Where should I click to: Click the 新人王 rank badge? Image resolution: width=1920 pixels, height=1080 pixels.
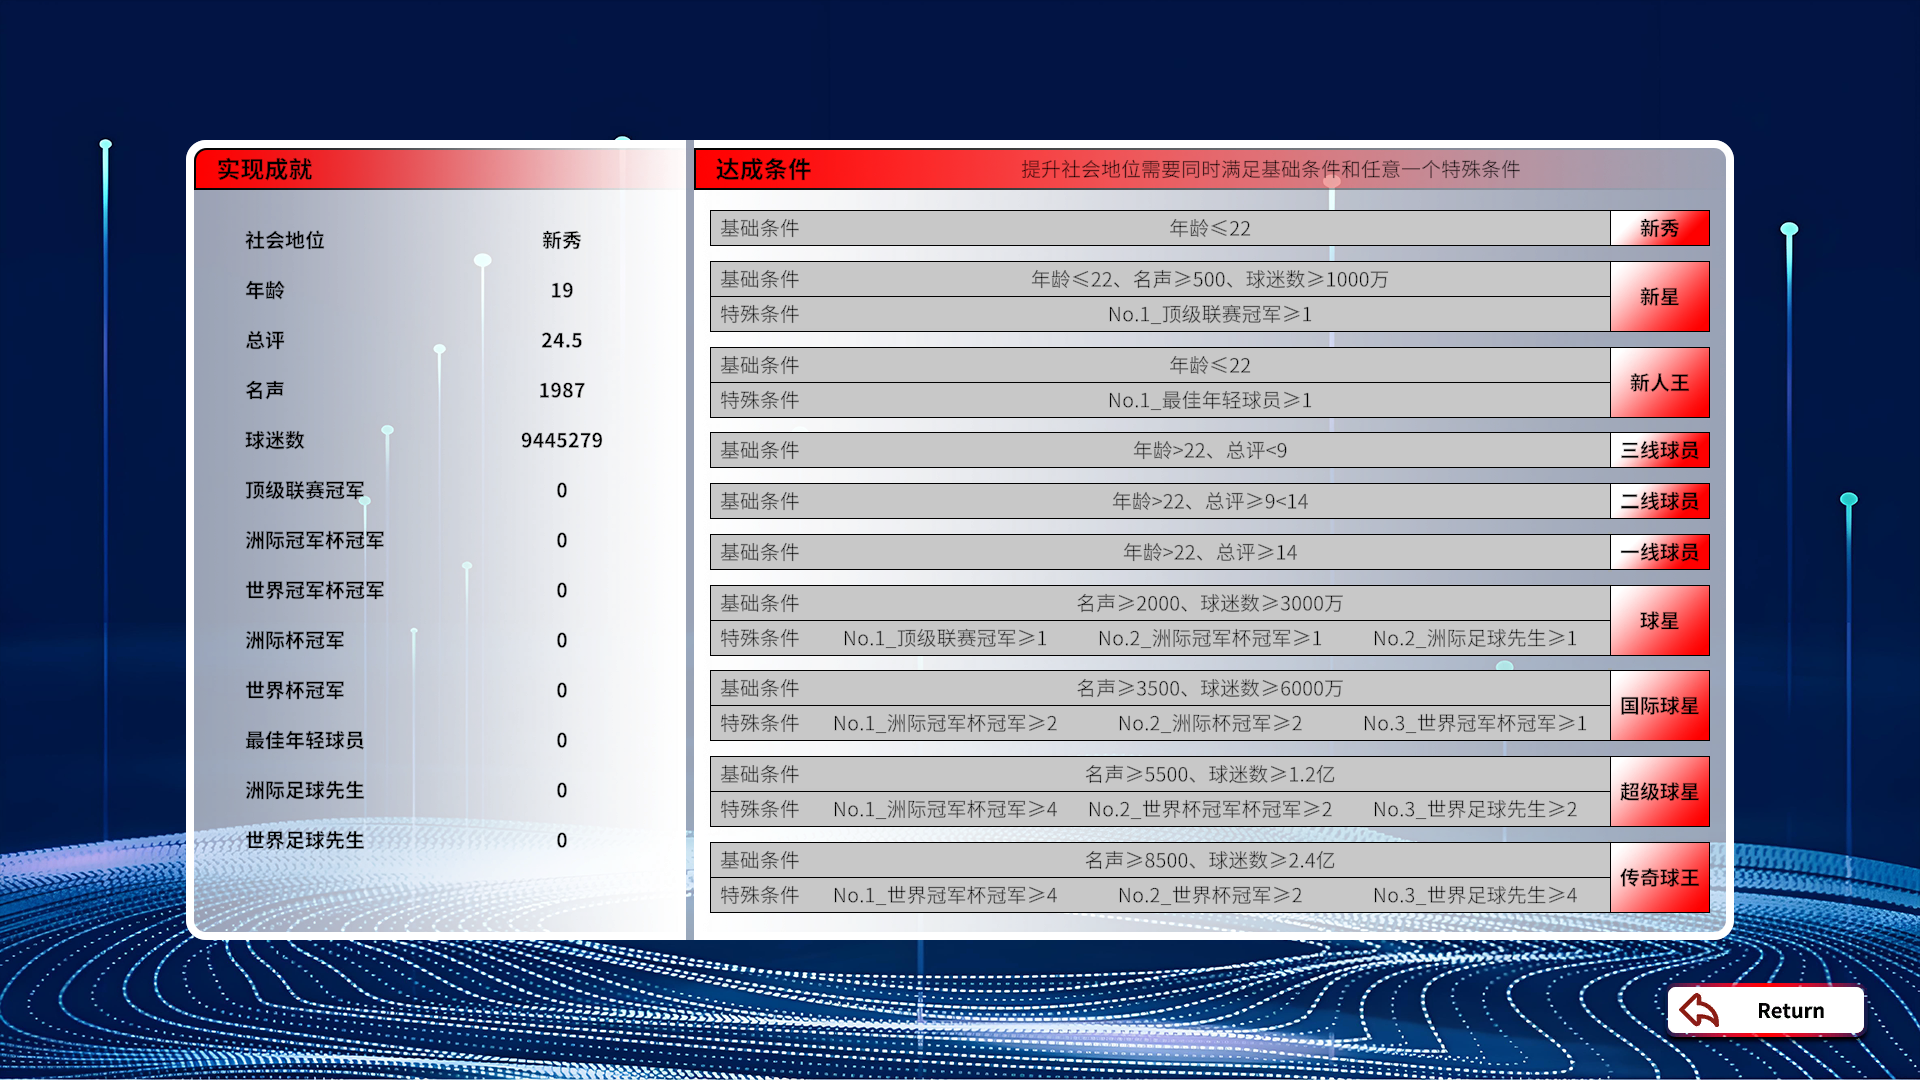pyautogui.click(x=1659, y=383)
